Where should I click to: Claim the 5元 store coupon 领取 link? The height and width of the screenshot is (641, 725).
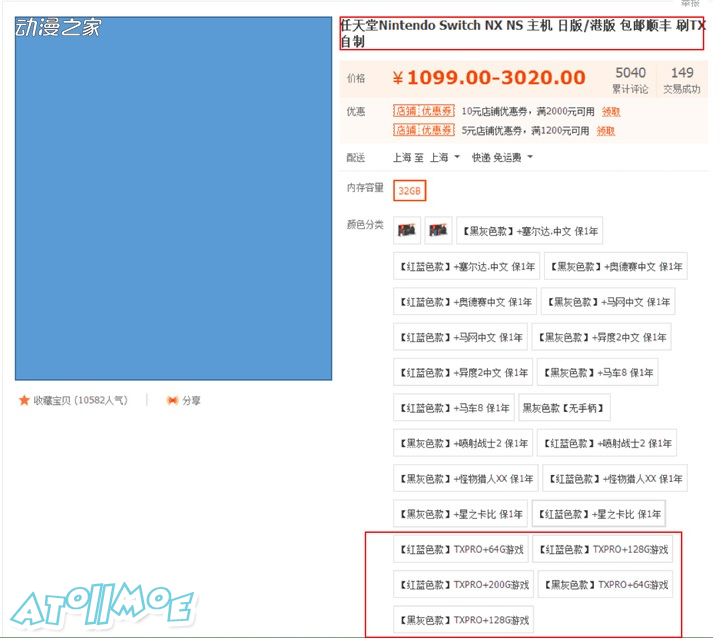pos(605,131)
